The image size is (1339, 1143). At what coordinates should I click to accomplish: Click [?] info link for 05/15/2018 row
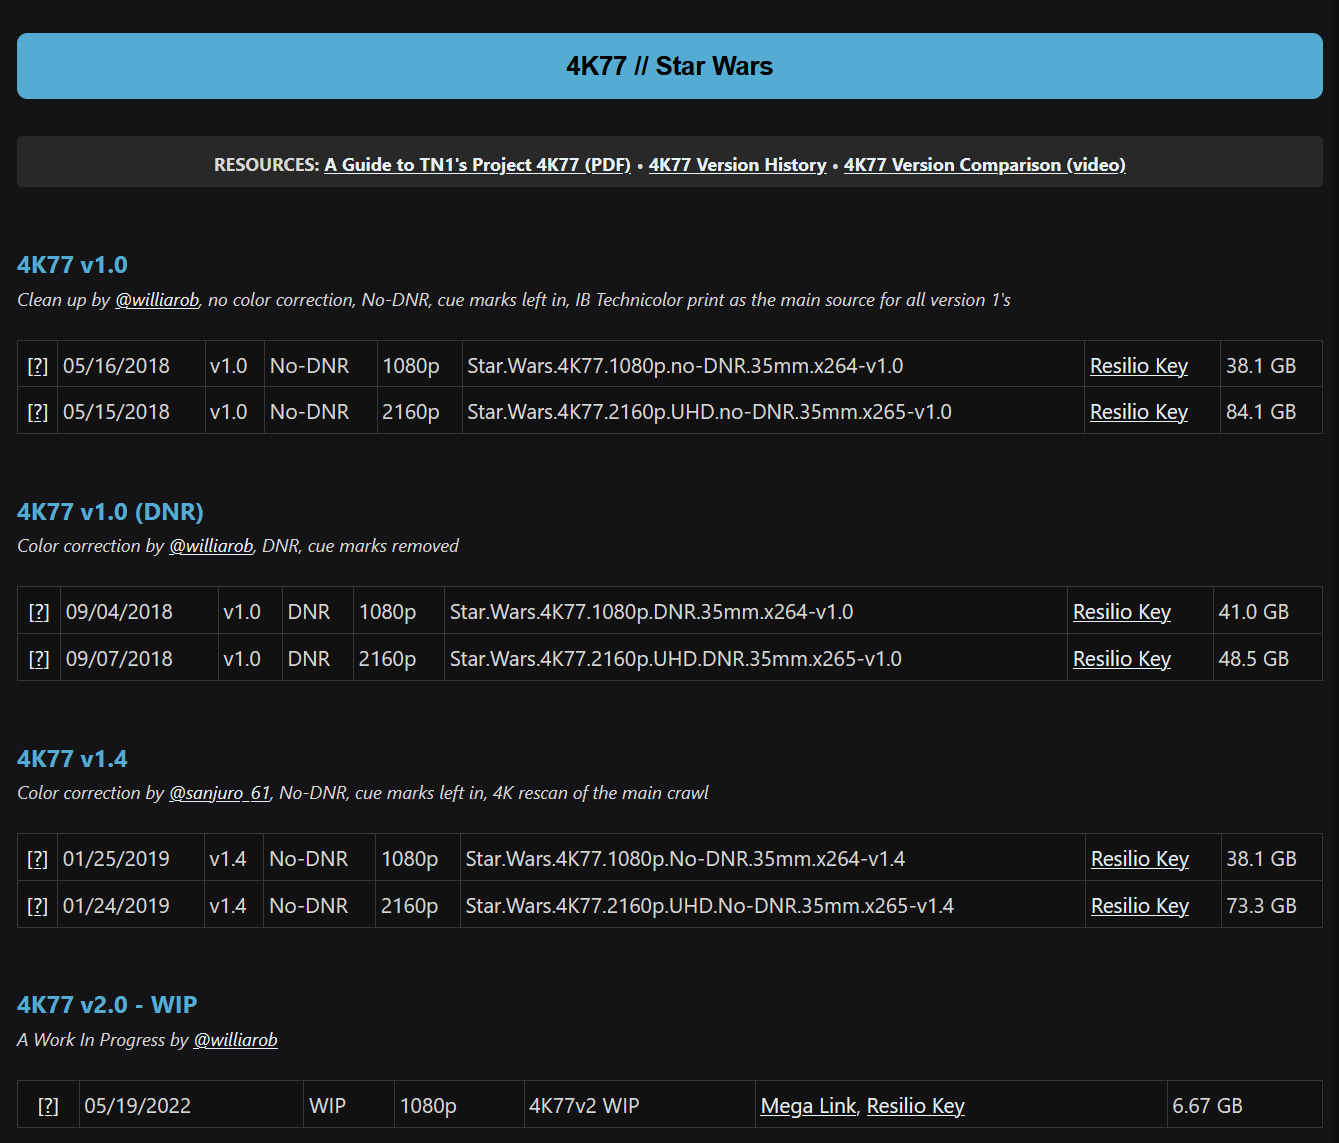click(x=38, y=412)
